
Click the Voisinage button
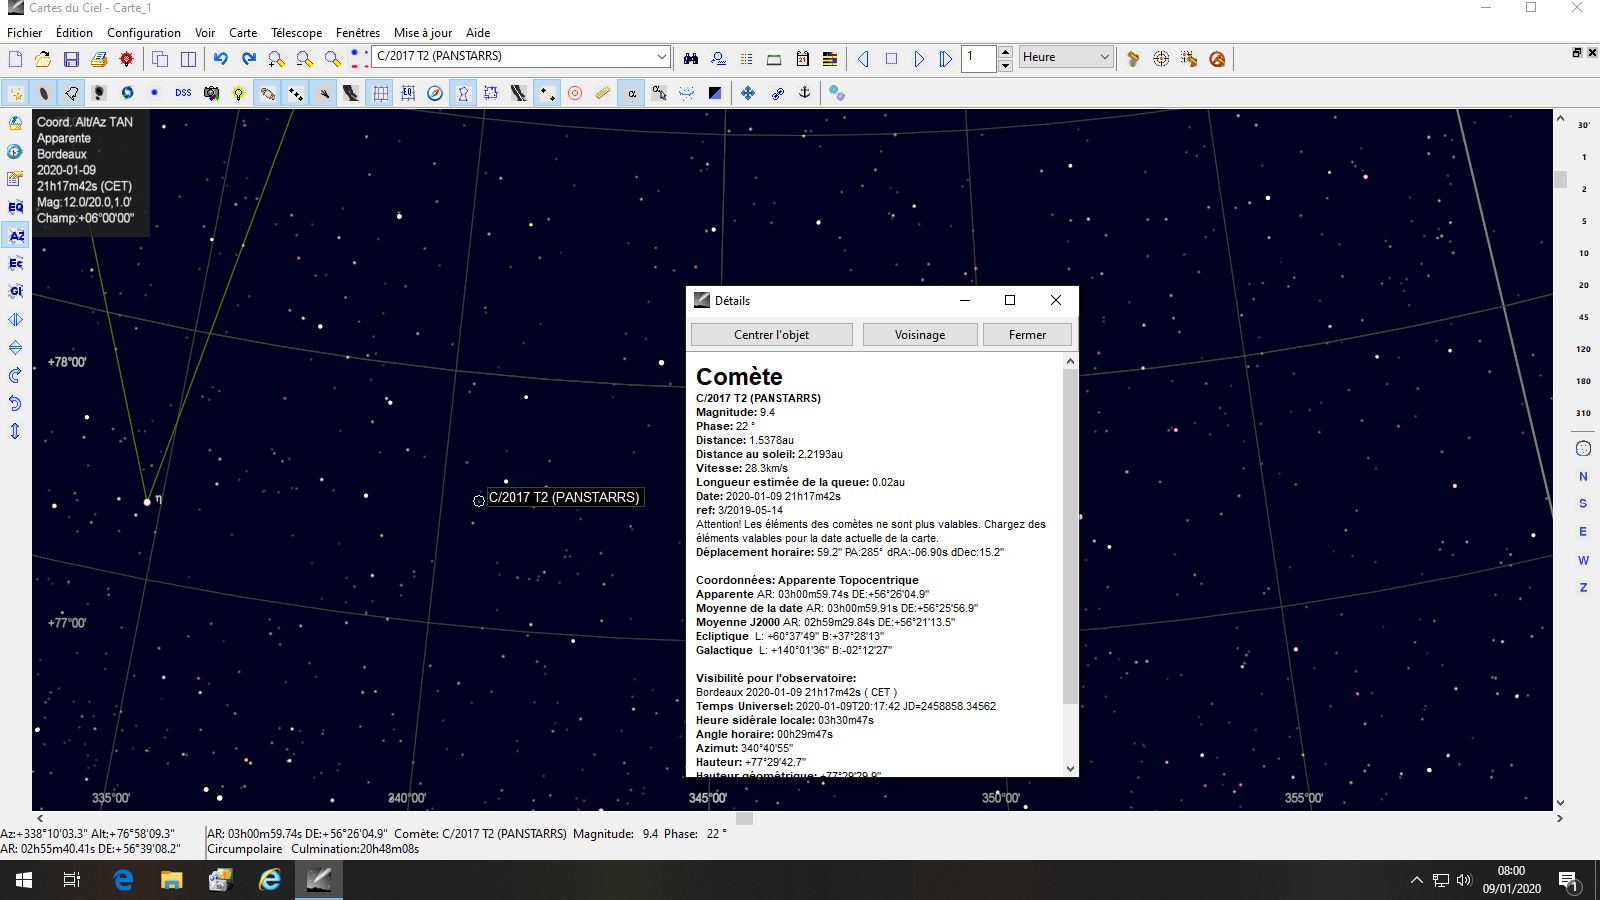pyautogui.click(x=920, y=335)
